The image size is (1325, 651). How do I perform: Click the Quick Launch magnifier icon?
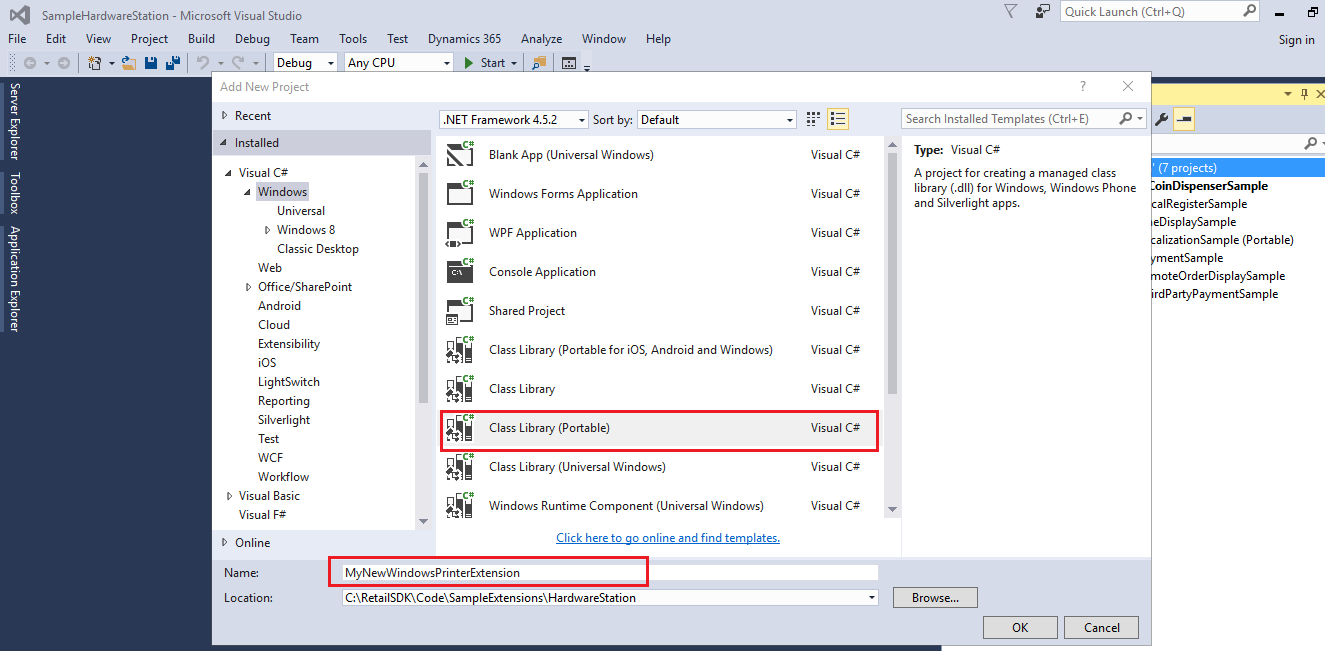coord(1250,11)
